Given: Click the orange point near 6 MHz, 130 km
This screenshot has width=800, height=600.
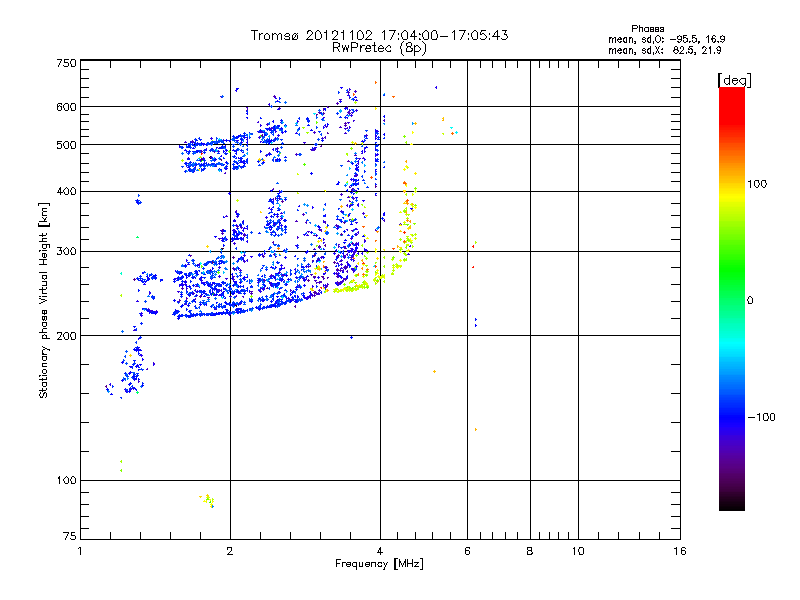Looking at the screenshot, I should 476,430.
